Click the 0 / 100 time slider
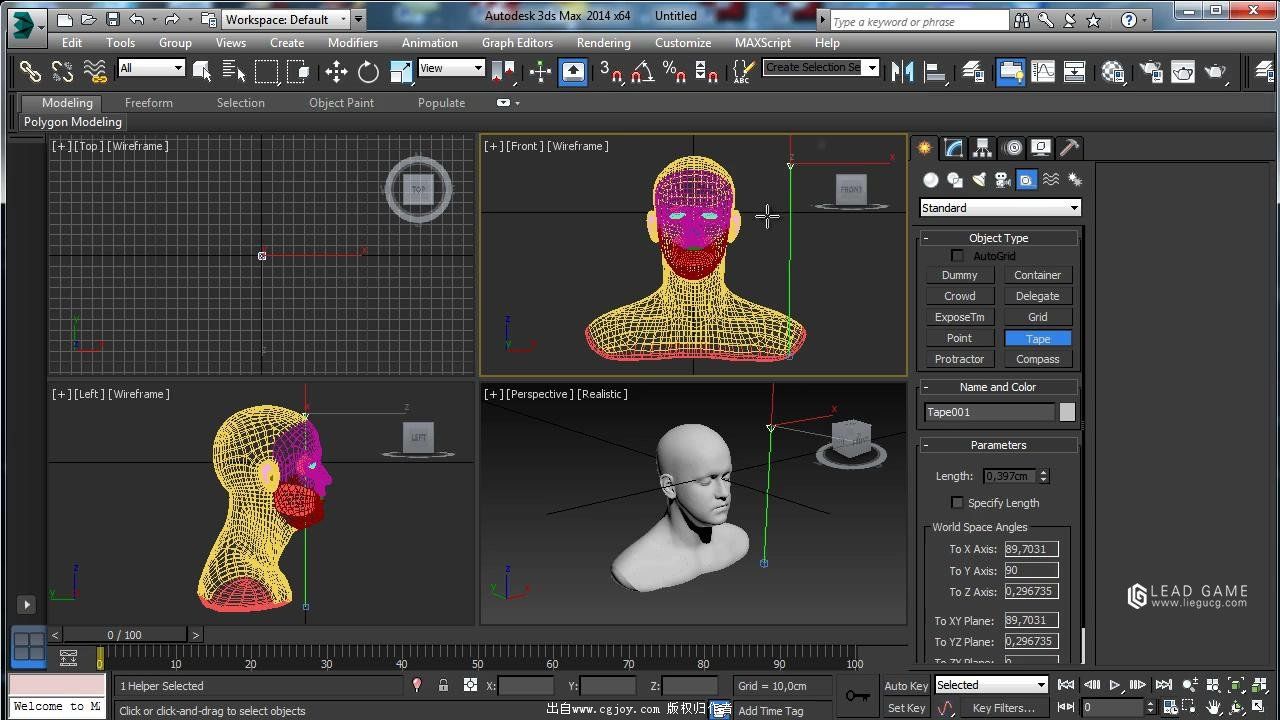 125,635
